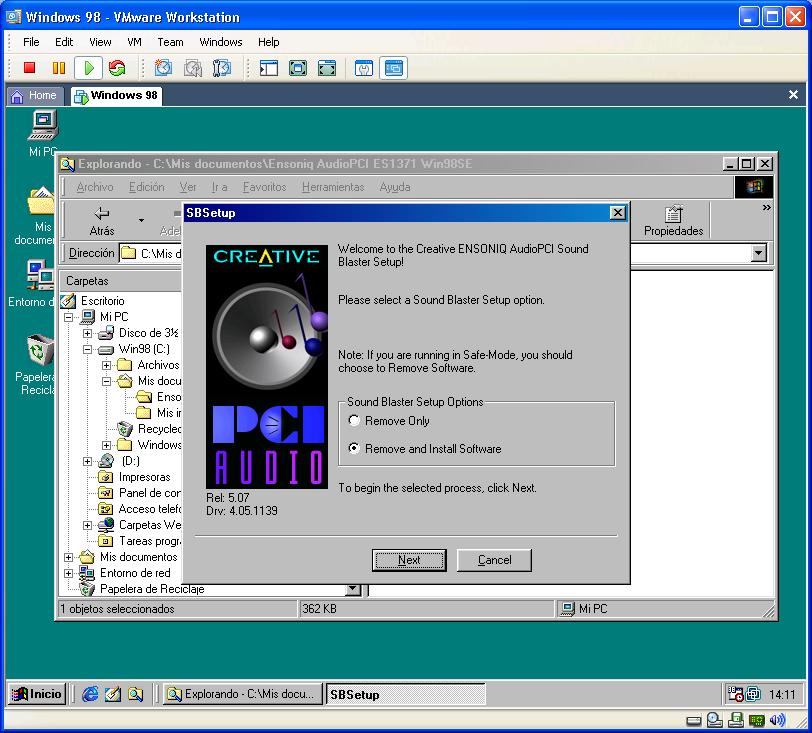This screenshot has height=733, width=812.
Task: Click the Cancel button in SBSetup
Action: (494, 560)
